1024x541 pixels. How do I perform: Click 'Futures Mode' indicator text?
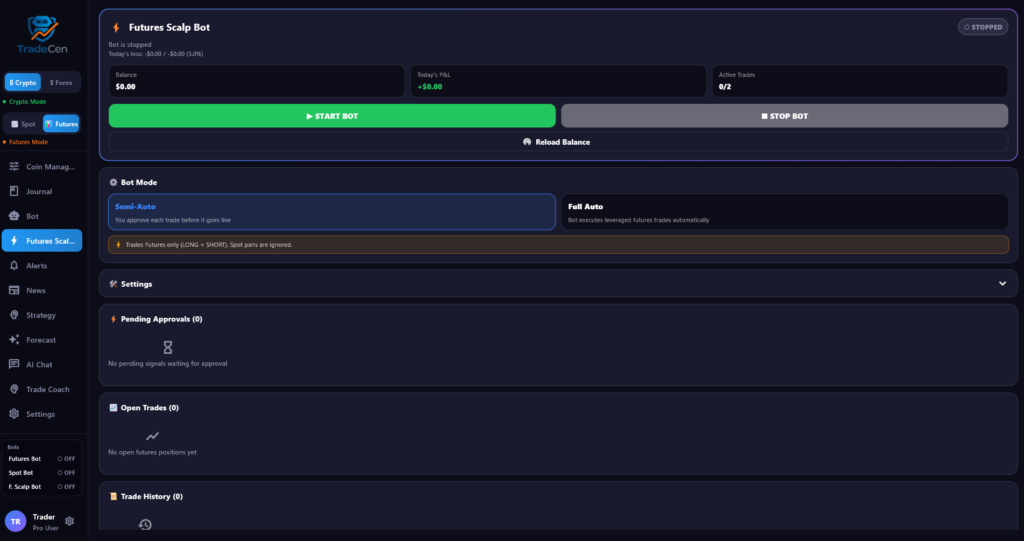coord(28,142)
